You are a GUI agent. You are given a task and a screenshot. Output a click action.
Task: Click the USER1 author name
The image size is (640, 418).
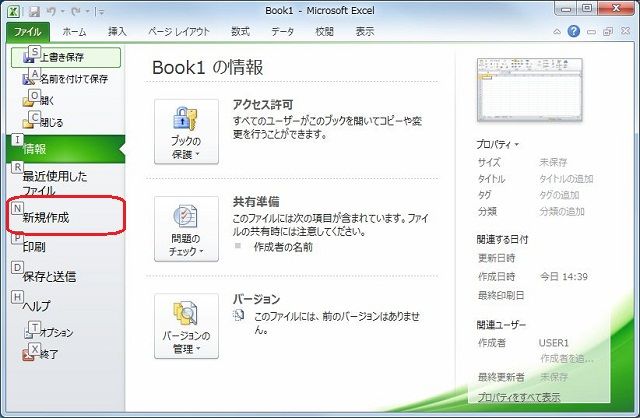click(553, 343)
